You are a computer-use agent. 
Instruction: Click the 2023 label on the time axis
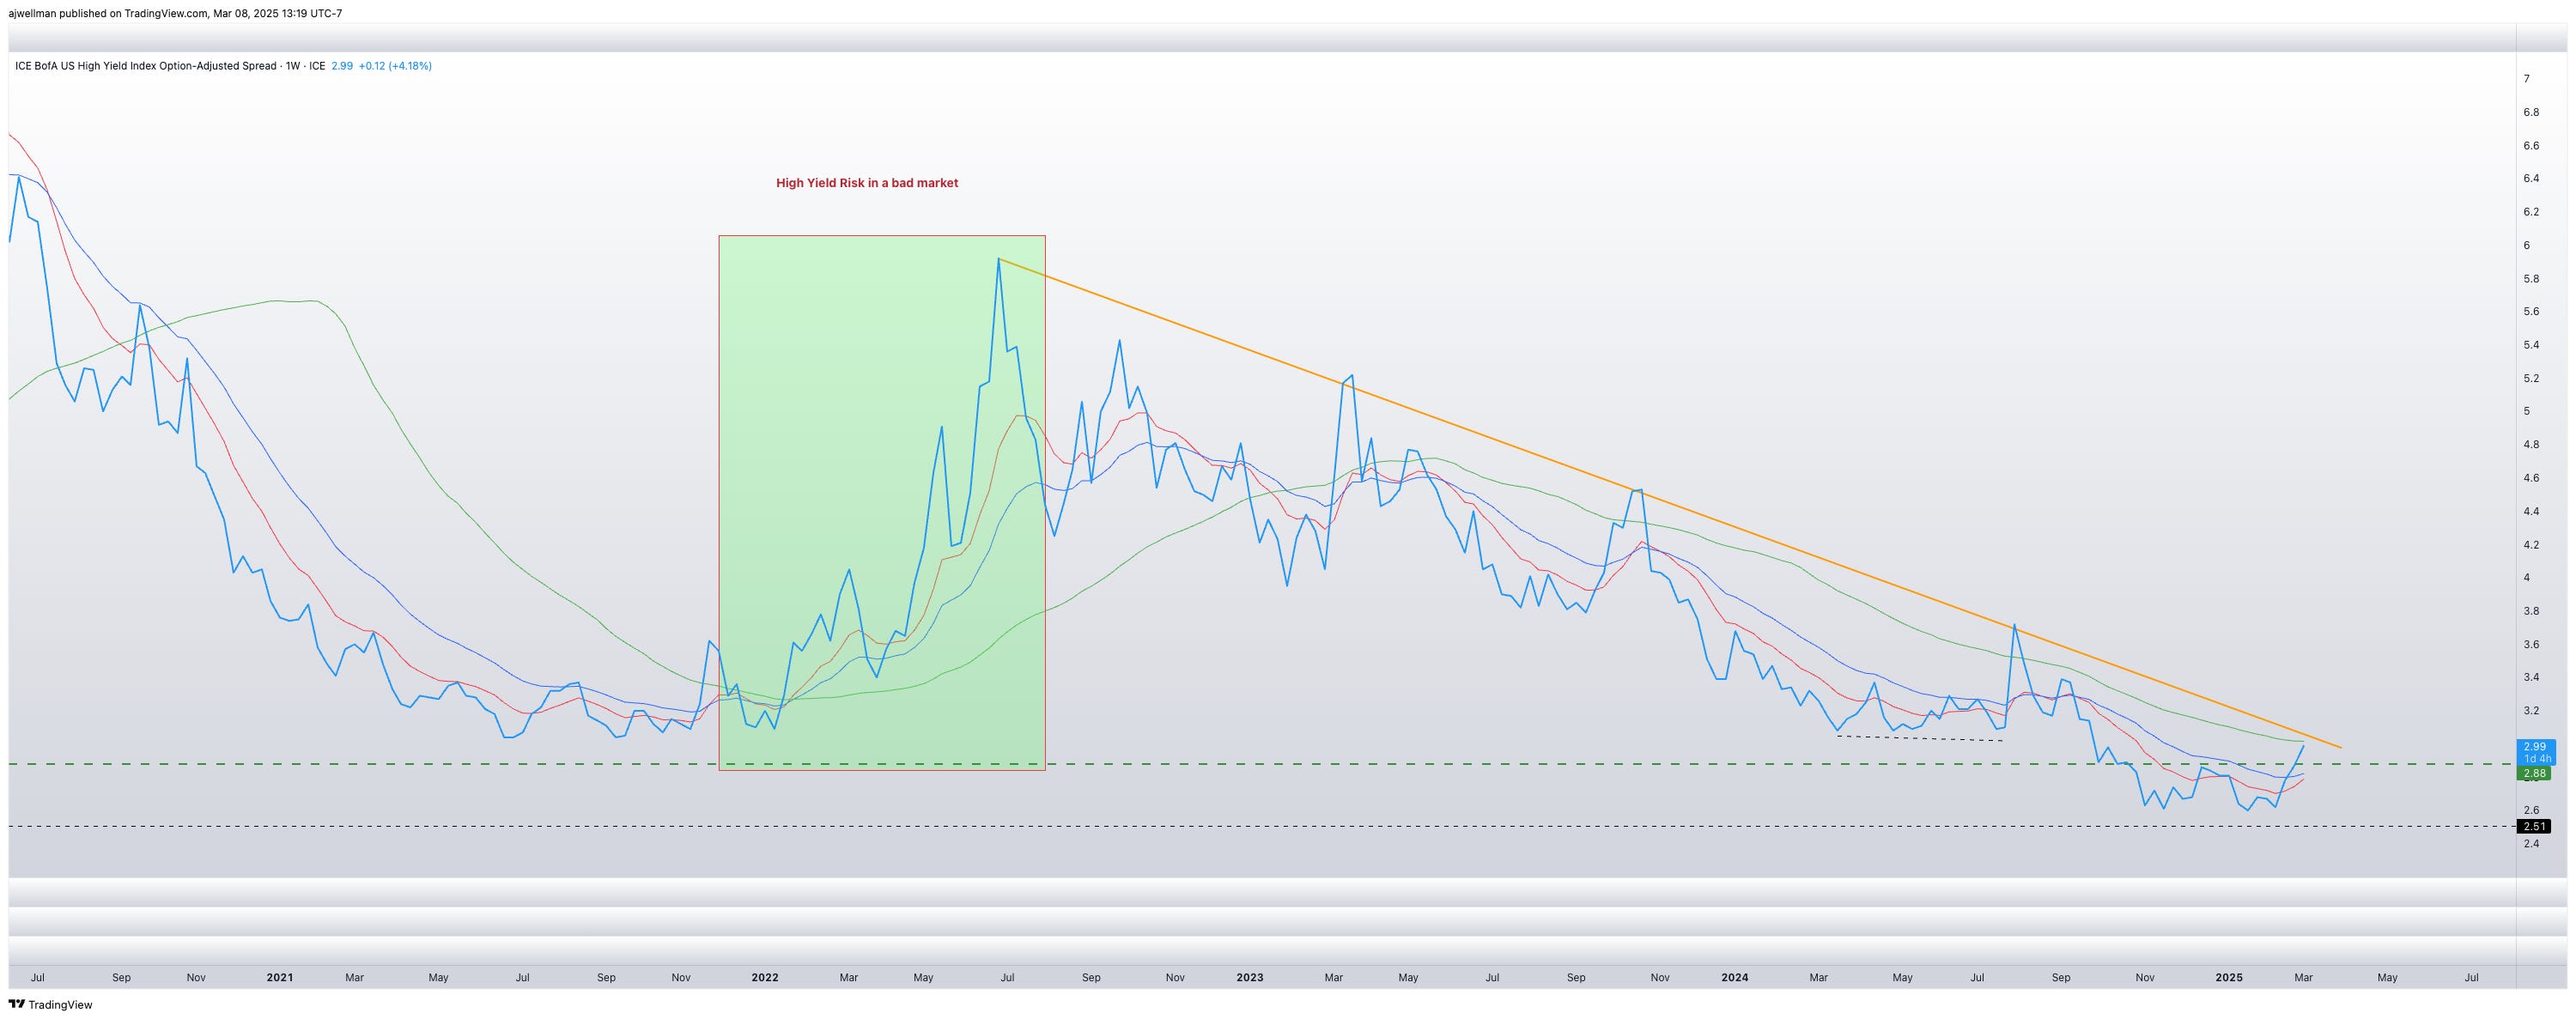(1249, 977)
